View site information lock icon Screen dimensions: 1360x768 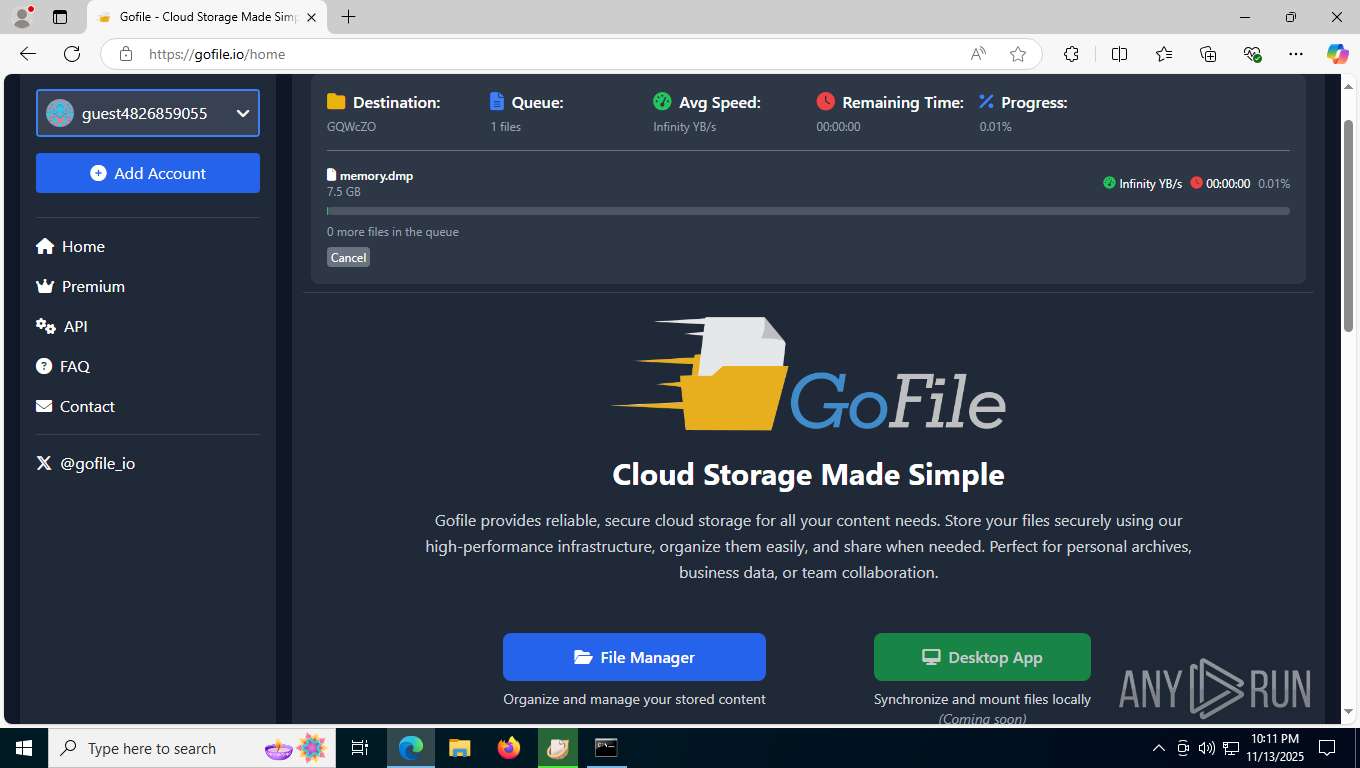click(126, 54)
